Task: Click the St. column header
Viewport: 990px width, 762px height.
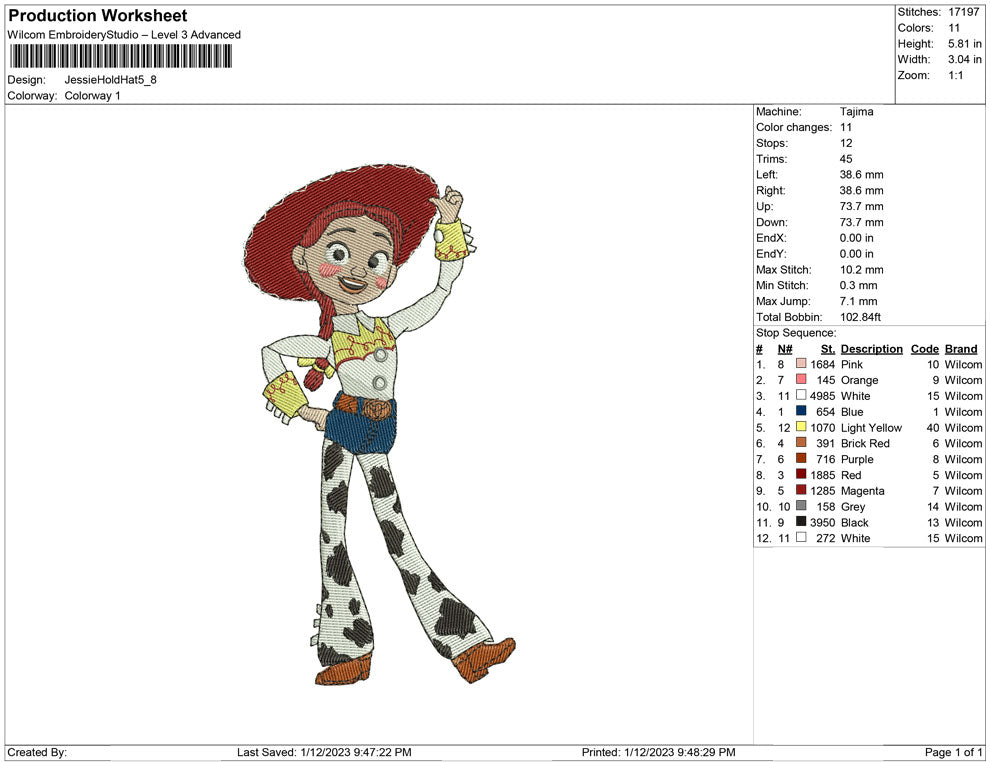Action: coord(826,348)
